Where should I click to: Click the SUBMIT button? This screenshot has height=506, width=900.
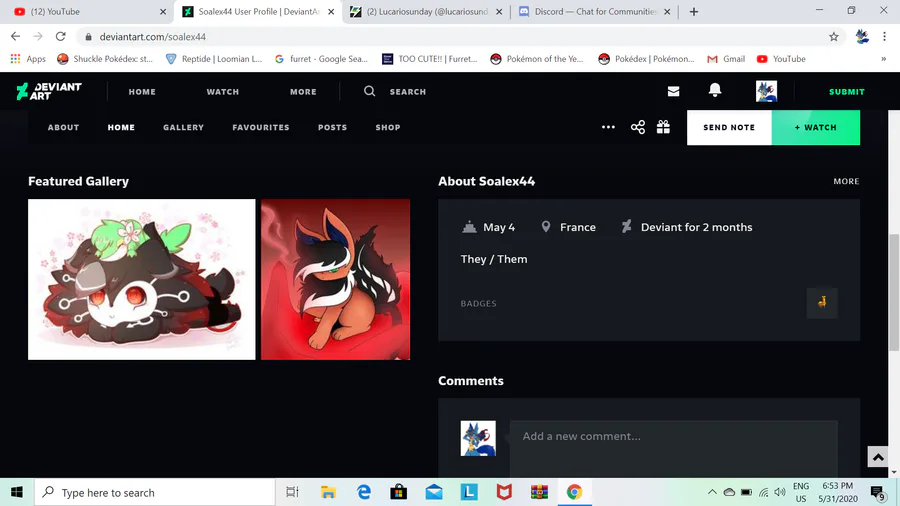click(847, 92)
